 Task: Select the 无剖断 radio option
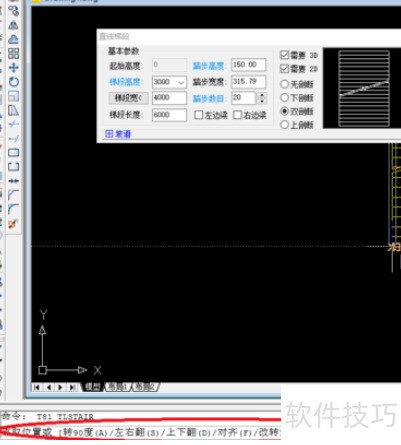[x=284, y=84]
